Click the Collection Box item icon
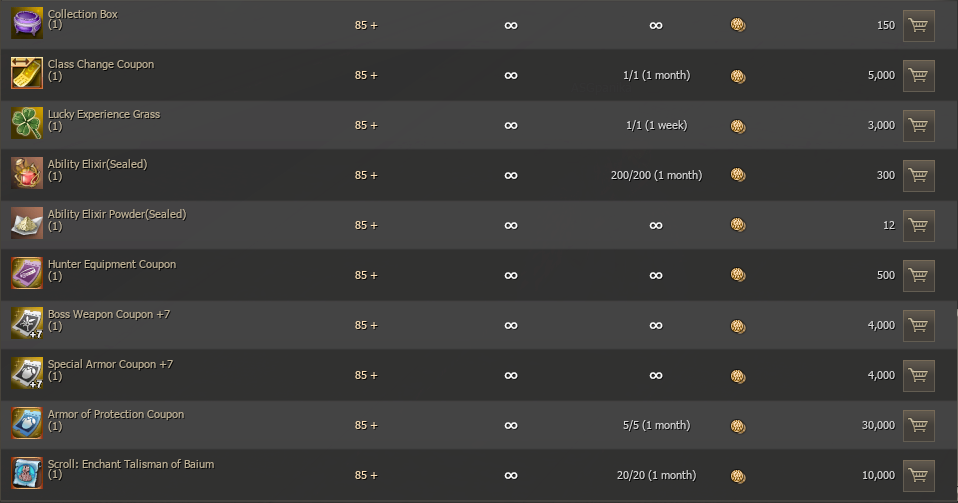Viewport: 958px width, 503px height. (x=27, y=24)
